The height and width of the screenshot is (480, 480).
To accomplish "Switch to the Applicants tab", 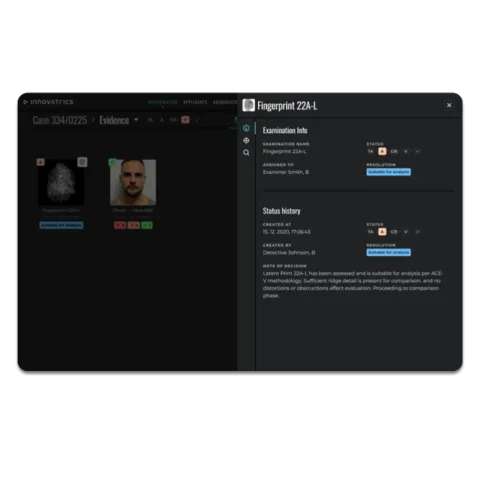I will click(x=195, y=102).
